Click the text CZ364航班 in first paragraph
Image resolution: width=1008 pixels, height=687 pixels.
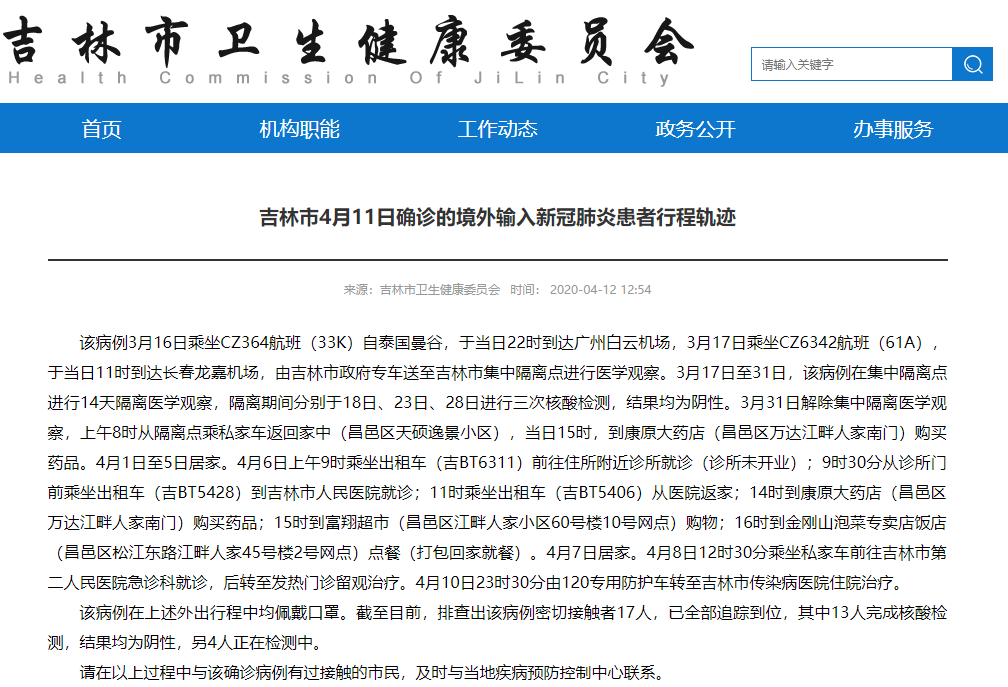(261, 343)
